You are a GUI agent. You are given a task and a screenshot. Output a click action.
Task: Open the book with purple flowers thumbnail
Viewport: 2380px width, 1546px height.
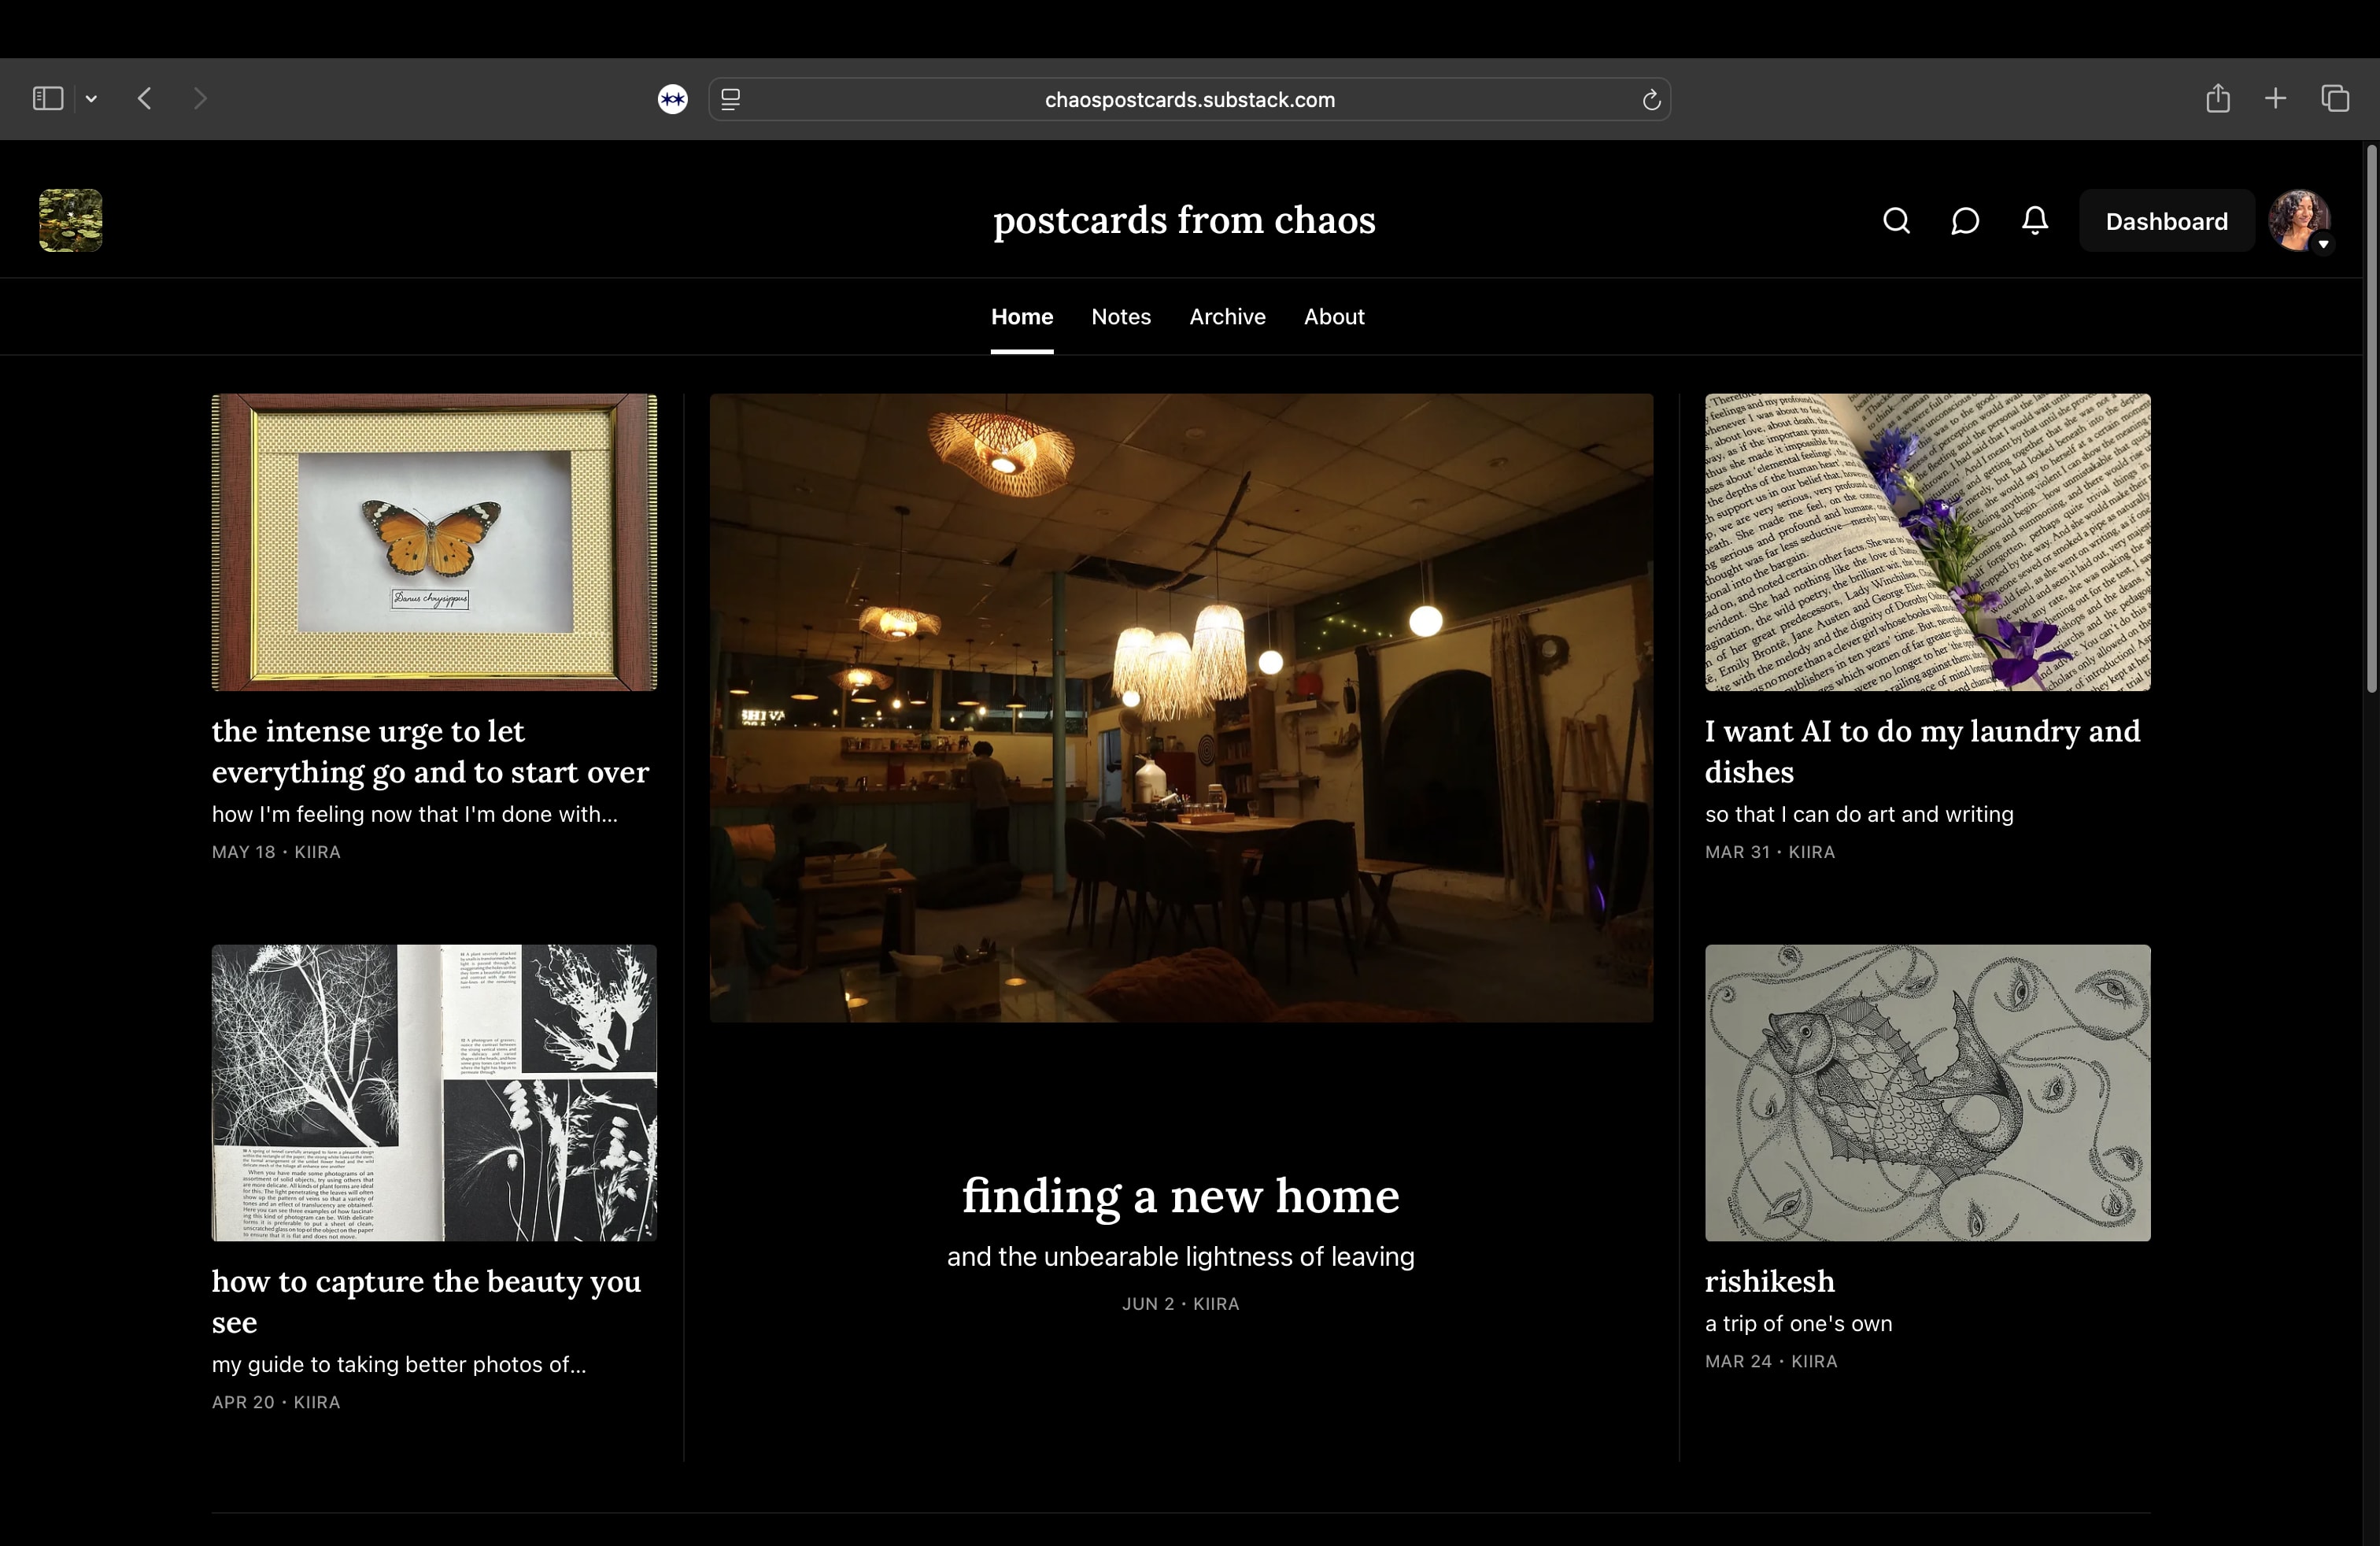click(x=1927, y=542)
